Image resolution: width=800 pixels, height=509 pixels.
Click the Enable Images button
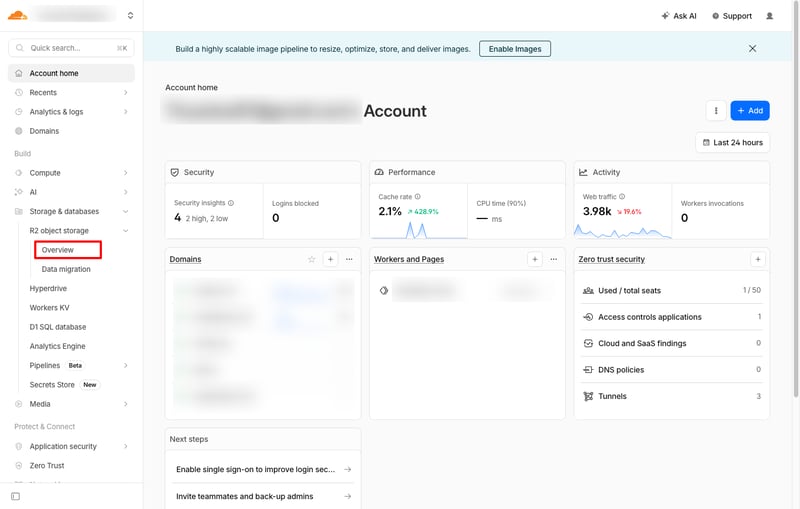click(x=515, y=48)
